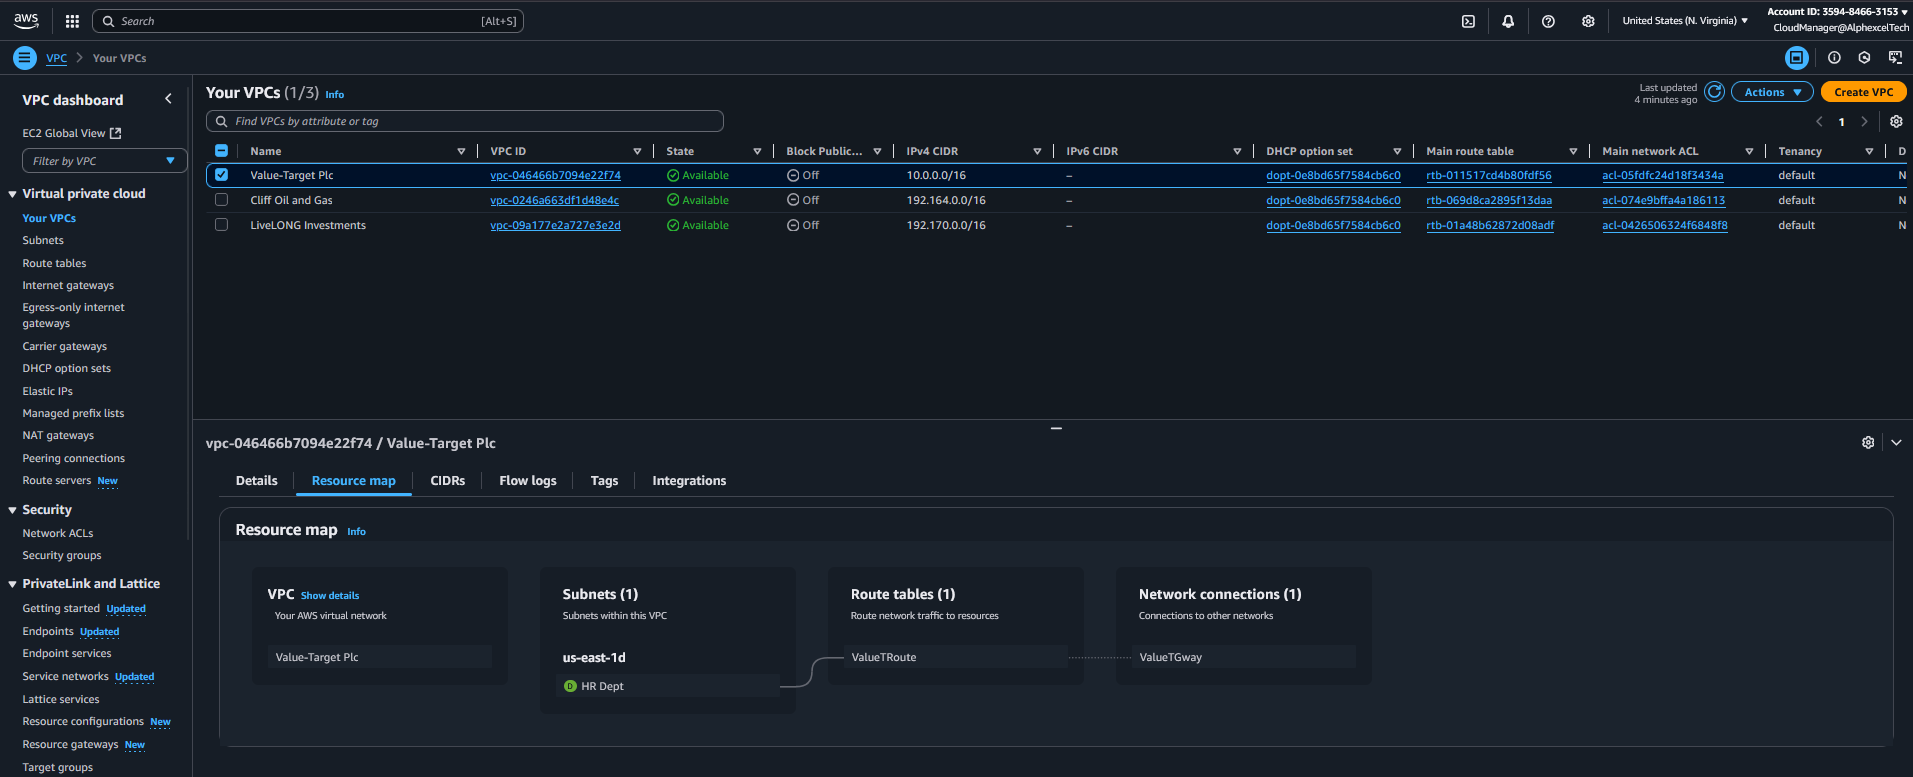Toggle the select-all VPCs checkbox
Image resolution: width=1913 pixels, height=777 pixels.
pyautogui.click(x=221, y=151)
